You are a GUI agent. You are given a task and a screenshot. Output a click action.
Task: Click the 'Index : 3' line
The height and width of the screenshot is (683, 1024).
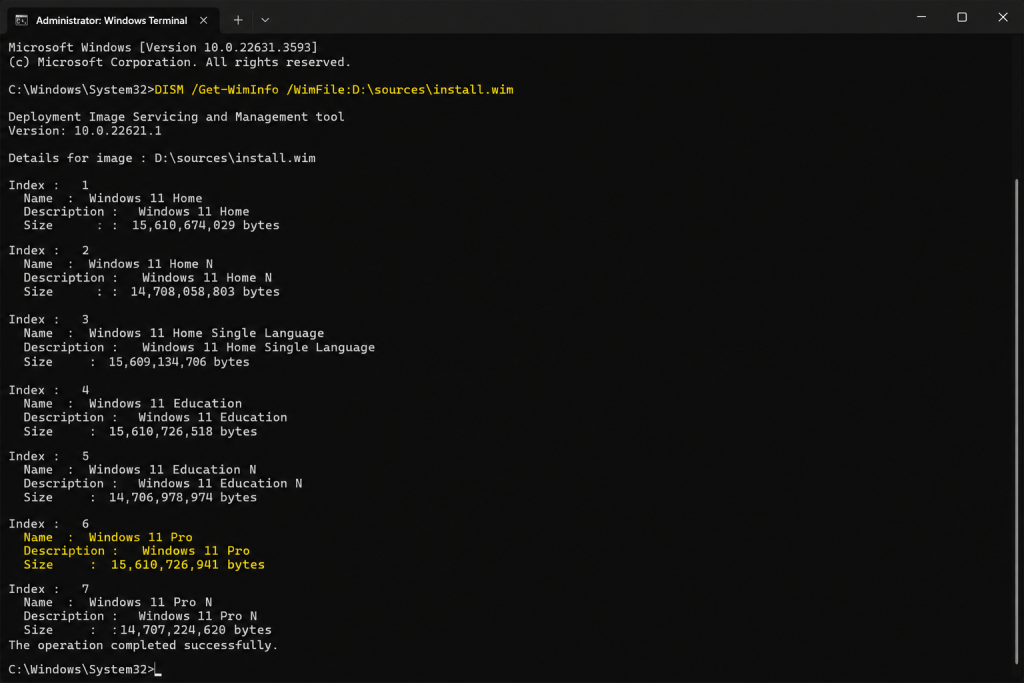click(48, 319)
